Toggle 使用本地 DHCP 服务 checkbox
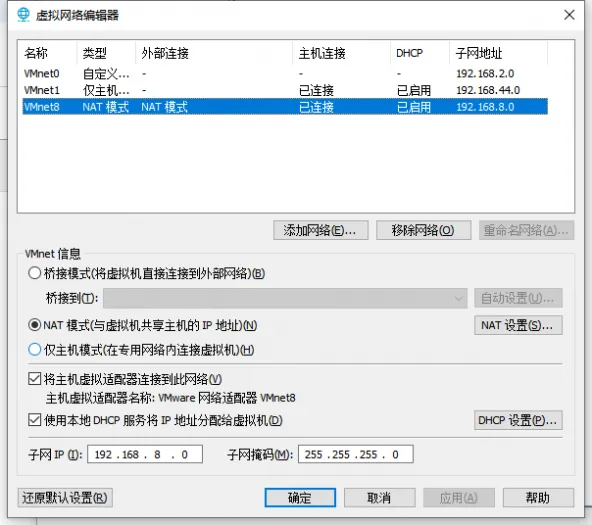Viewport: 592px width, 525px height. [34, 420]
